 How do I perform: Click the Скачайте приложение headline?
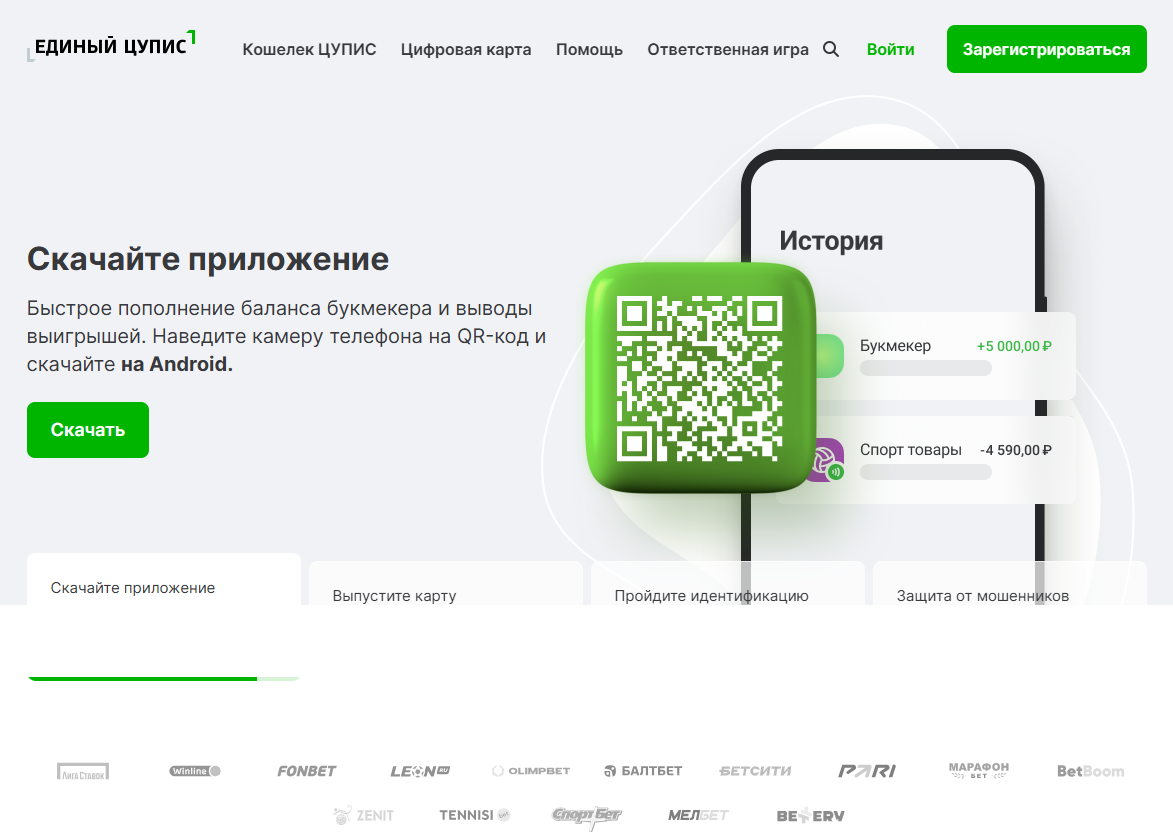pos(208,260)
